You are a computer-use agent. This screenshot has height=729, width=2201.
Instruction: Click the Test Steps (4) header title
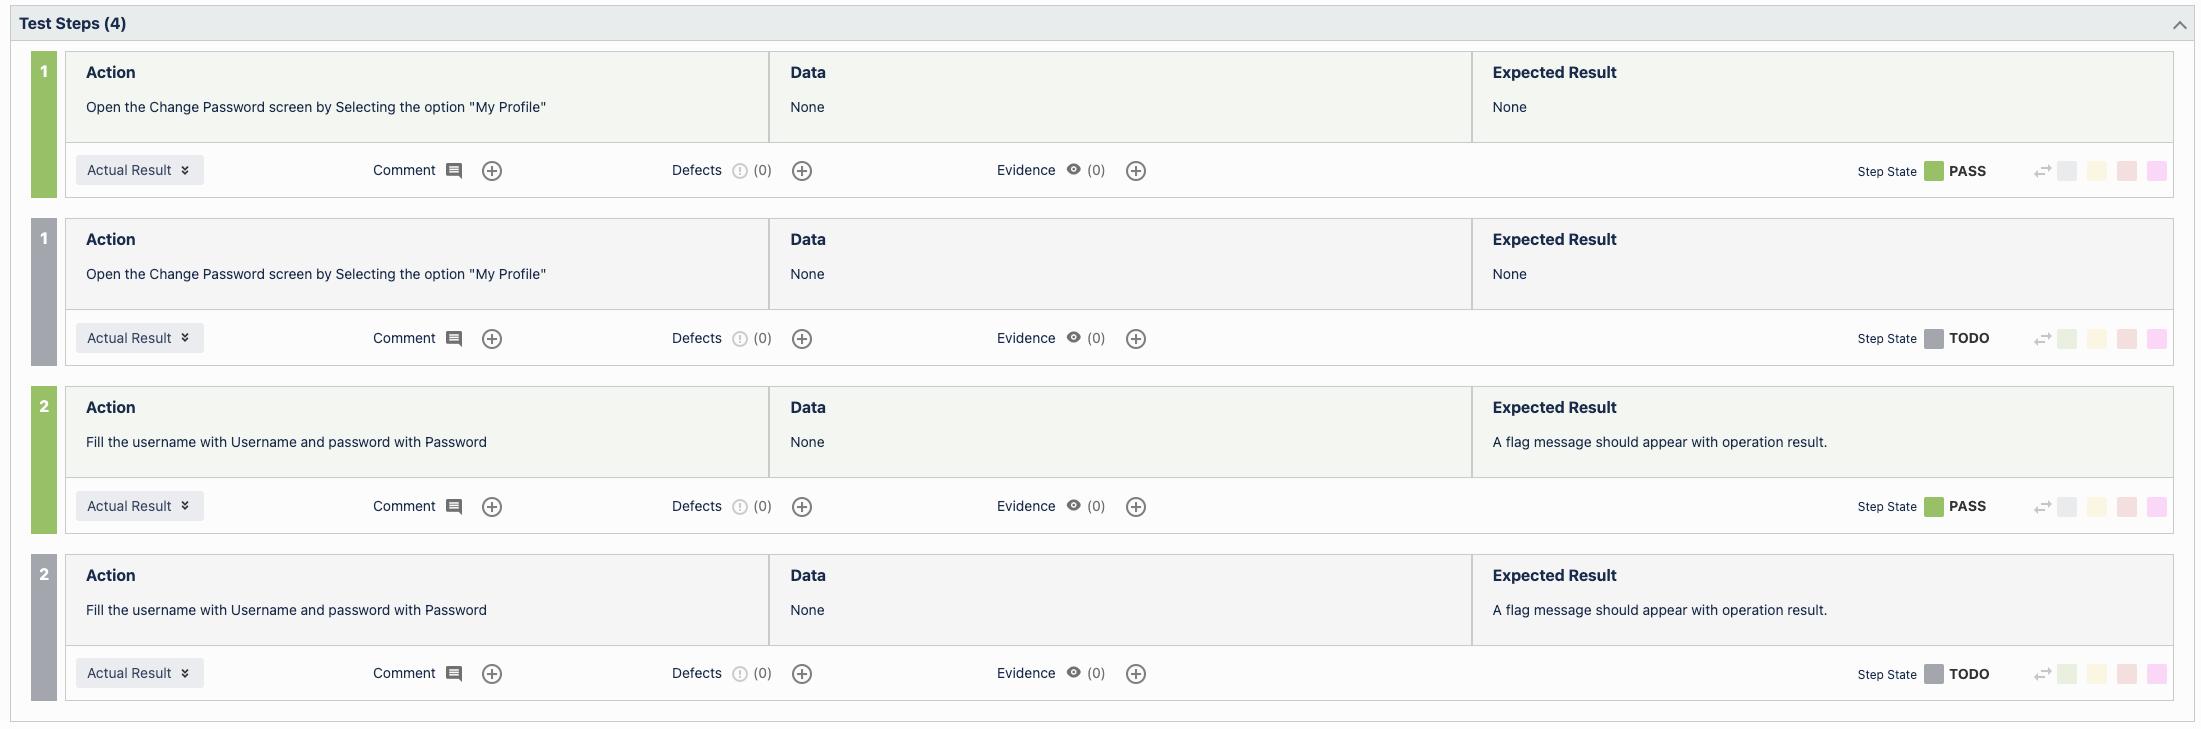[73, 23]
